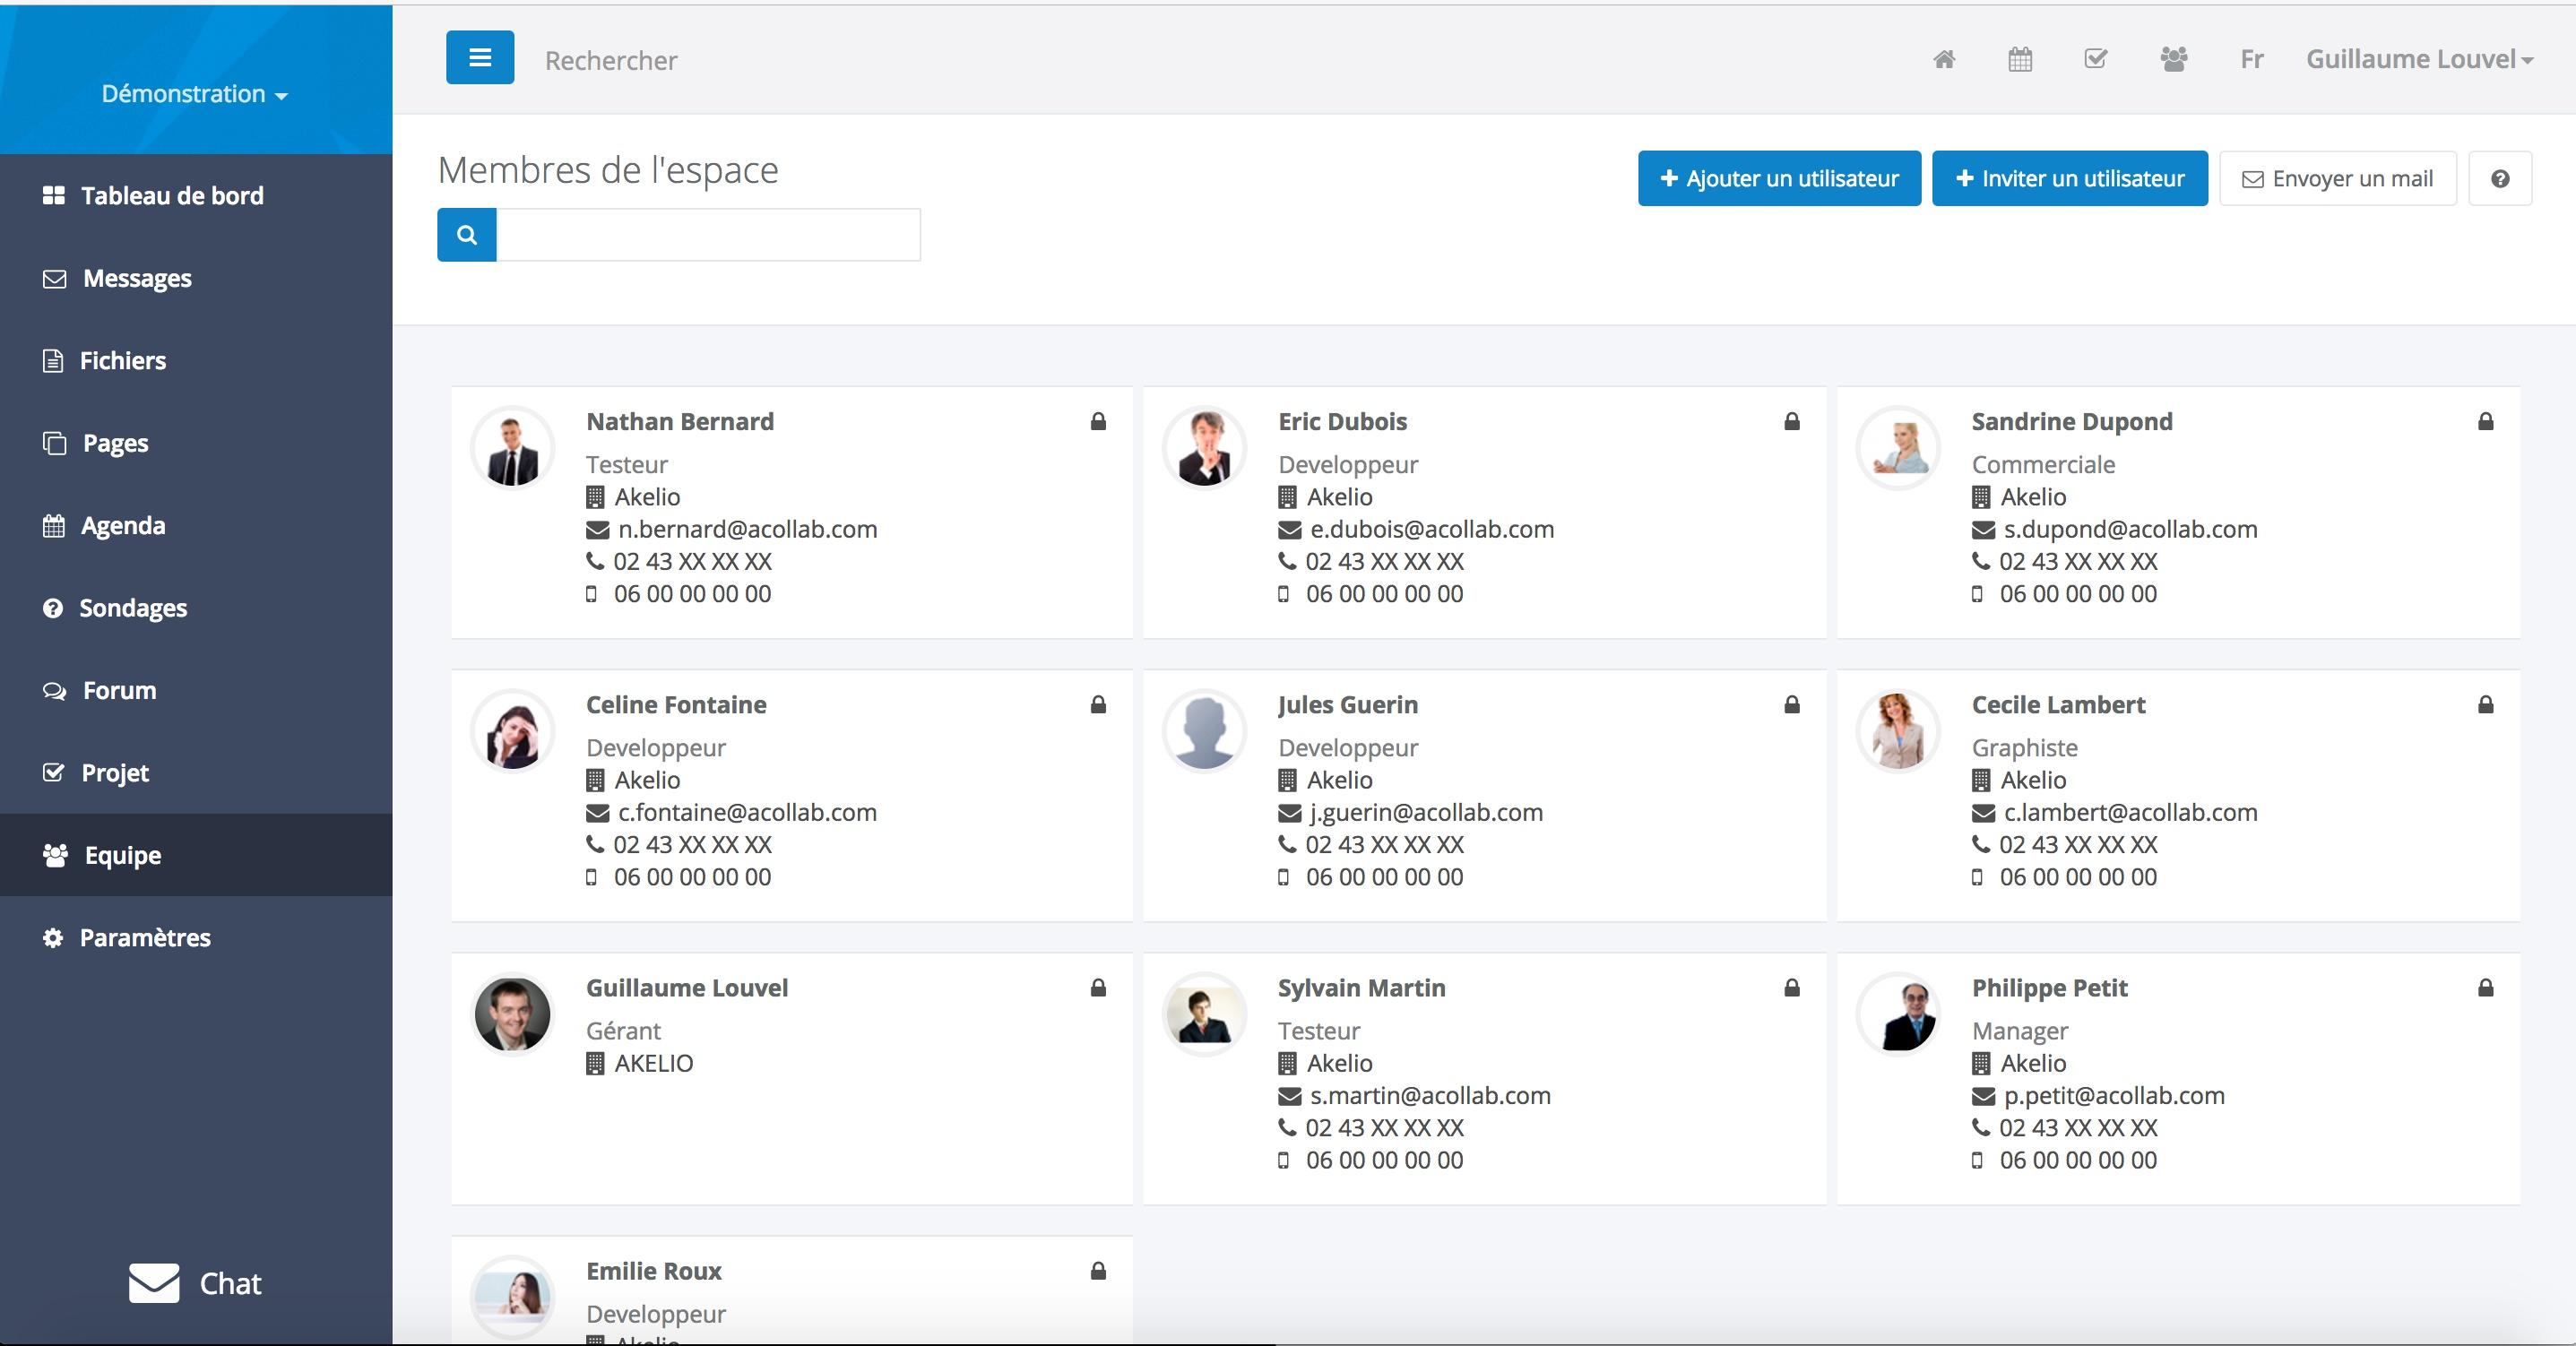This screenshot has width=2576, height=1346.
Task: Toggle lock icon on Eric Dubois profile
Action: coord(1791,421)
